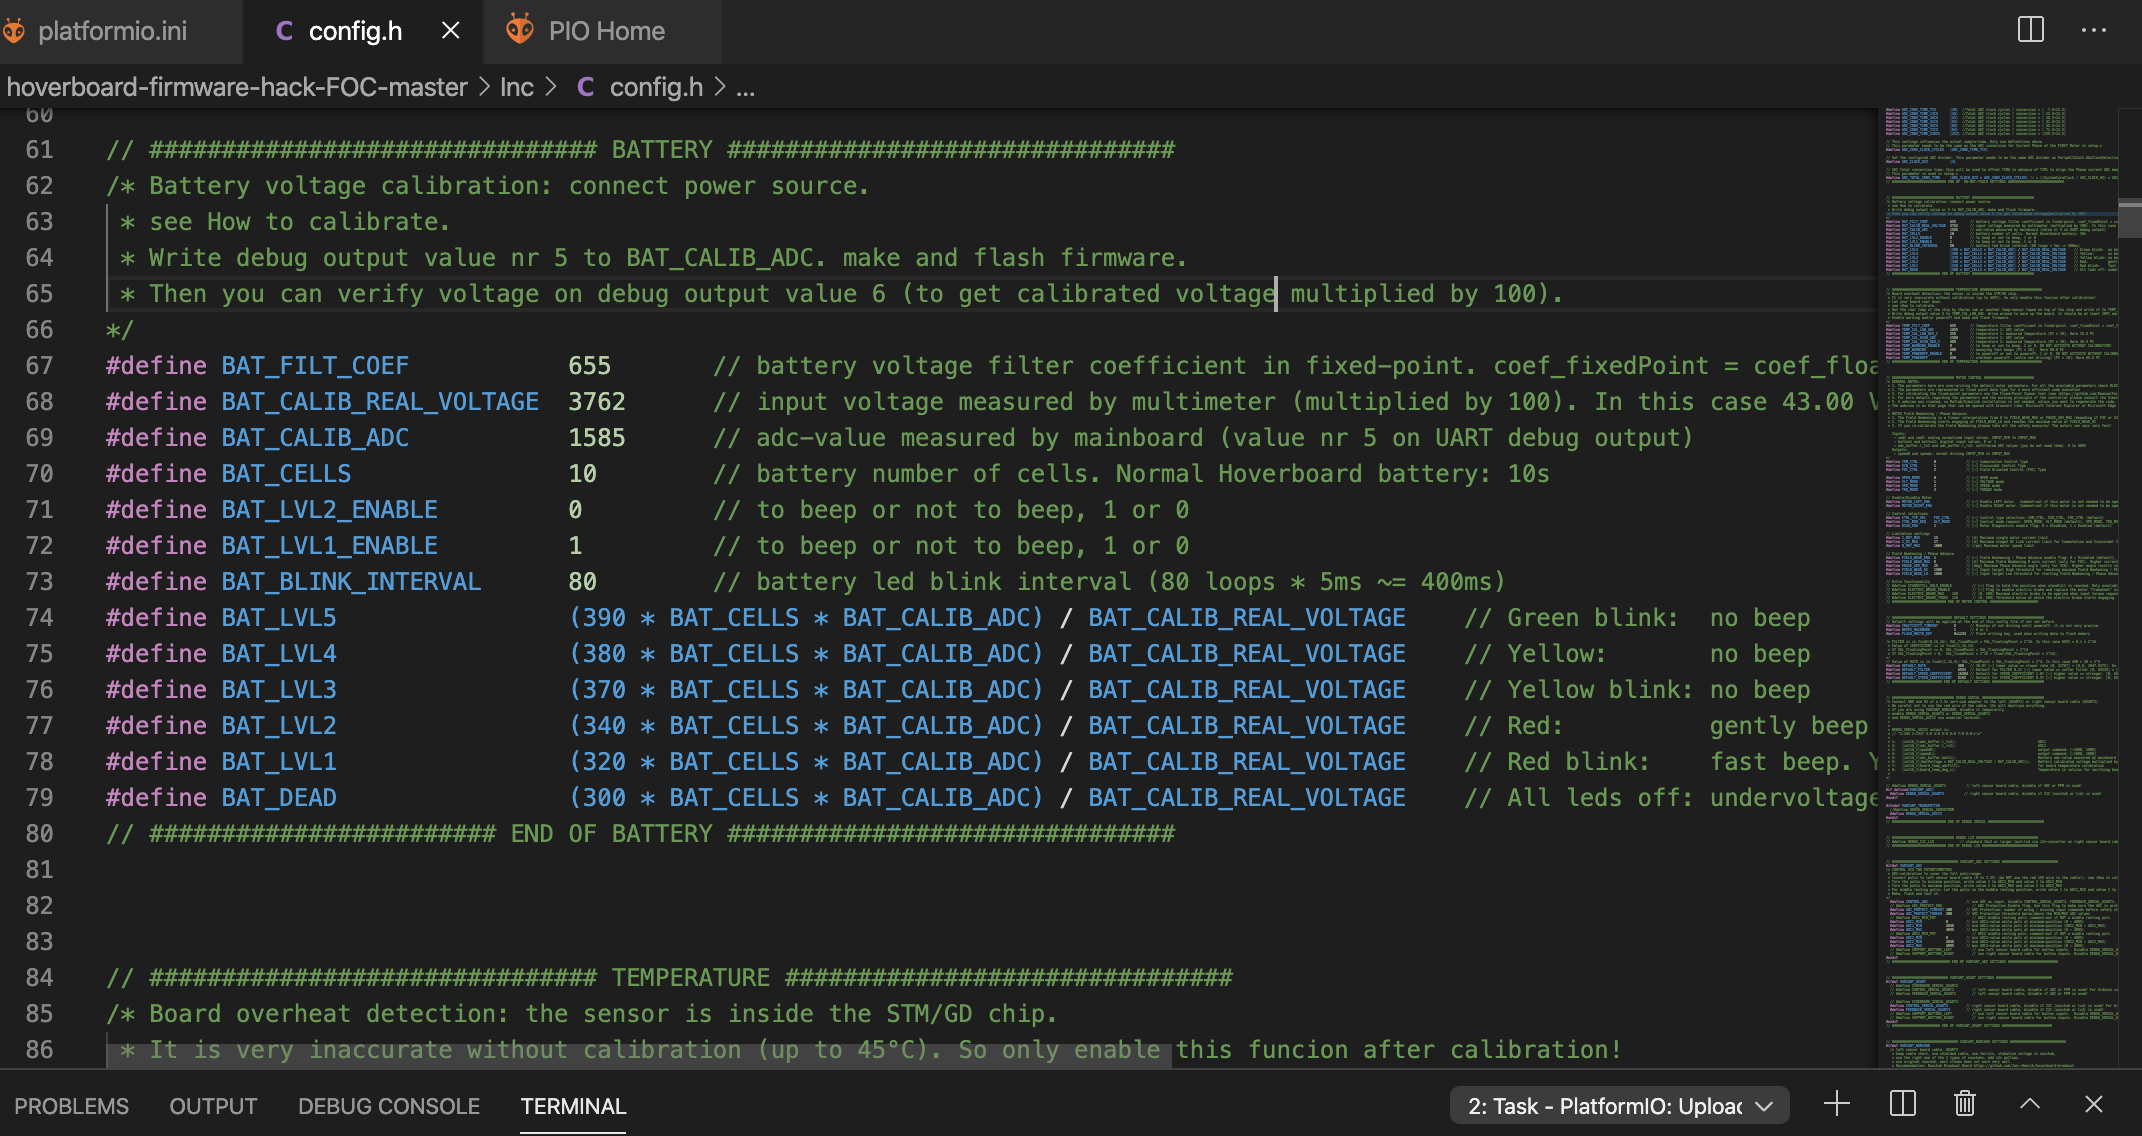Click the value 80 of BAT_BLINK_INTERVAL
Image resolution: width=2142 pixels, height=1136 pixels.
(582, 582)
